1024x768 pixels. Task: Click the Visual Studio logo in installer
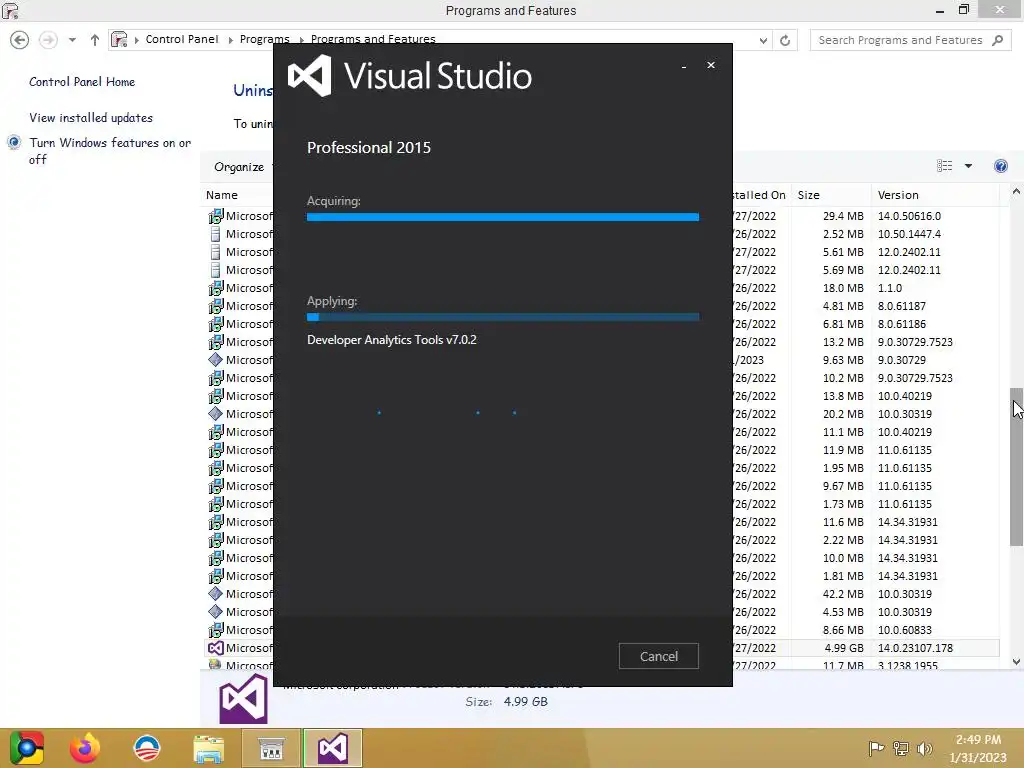[x=310, y=76]
